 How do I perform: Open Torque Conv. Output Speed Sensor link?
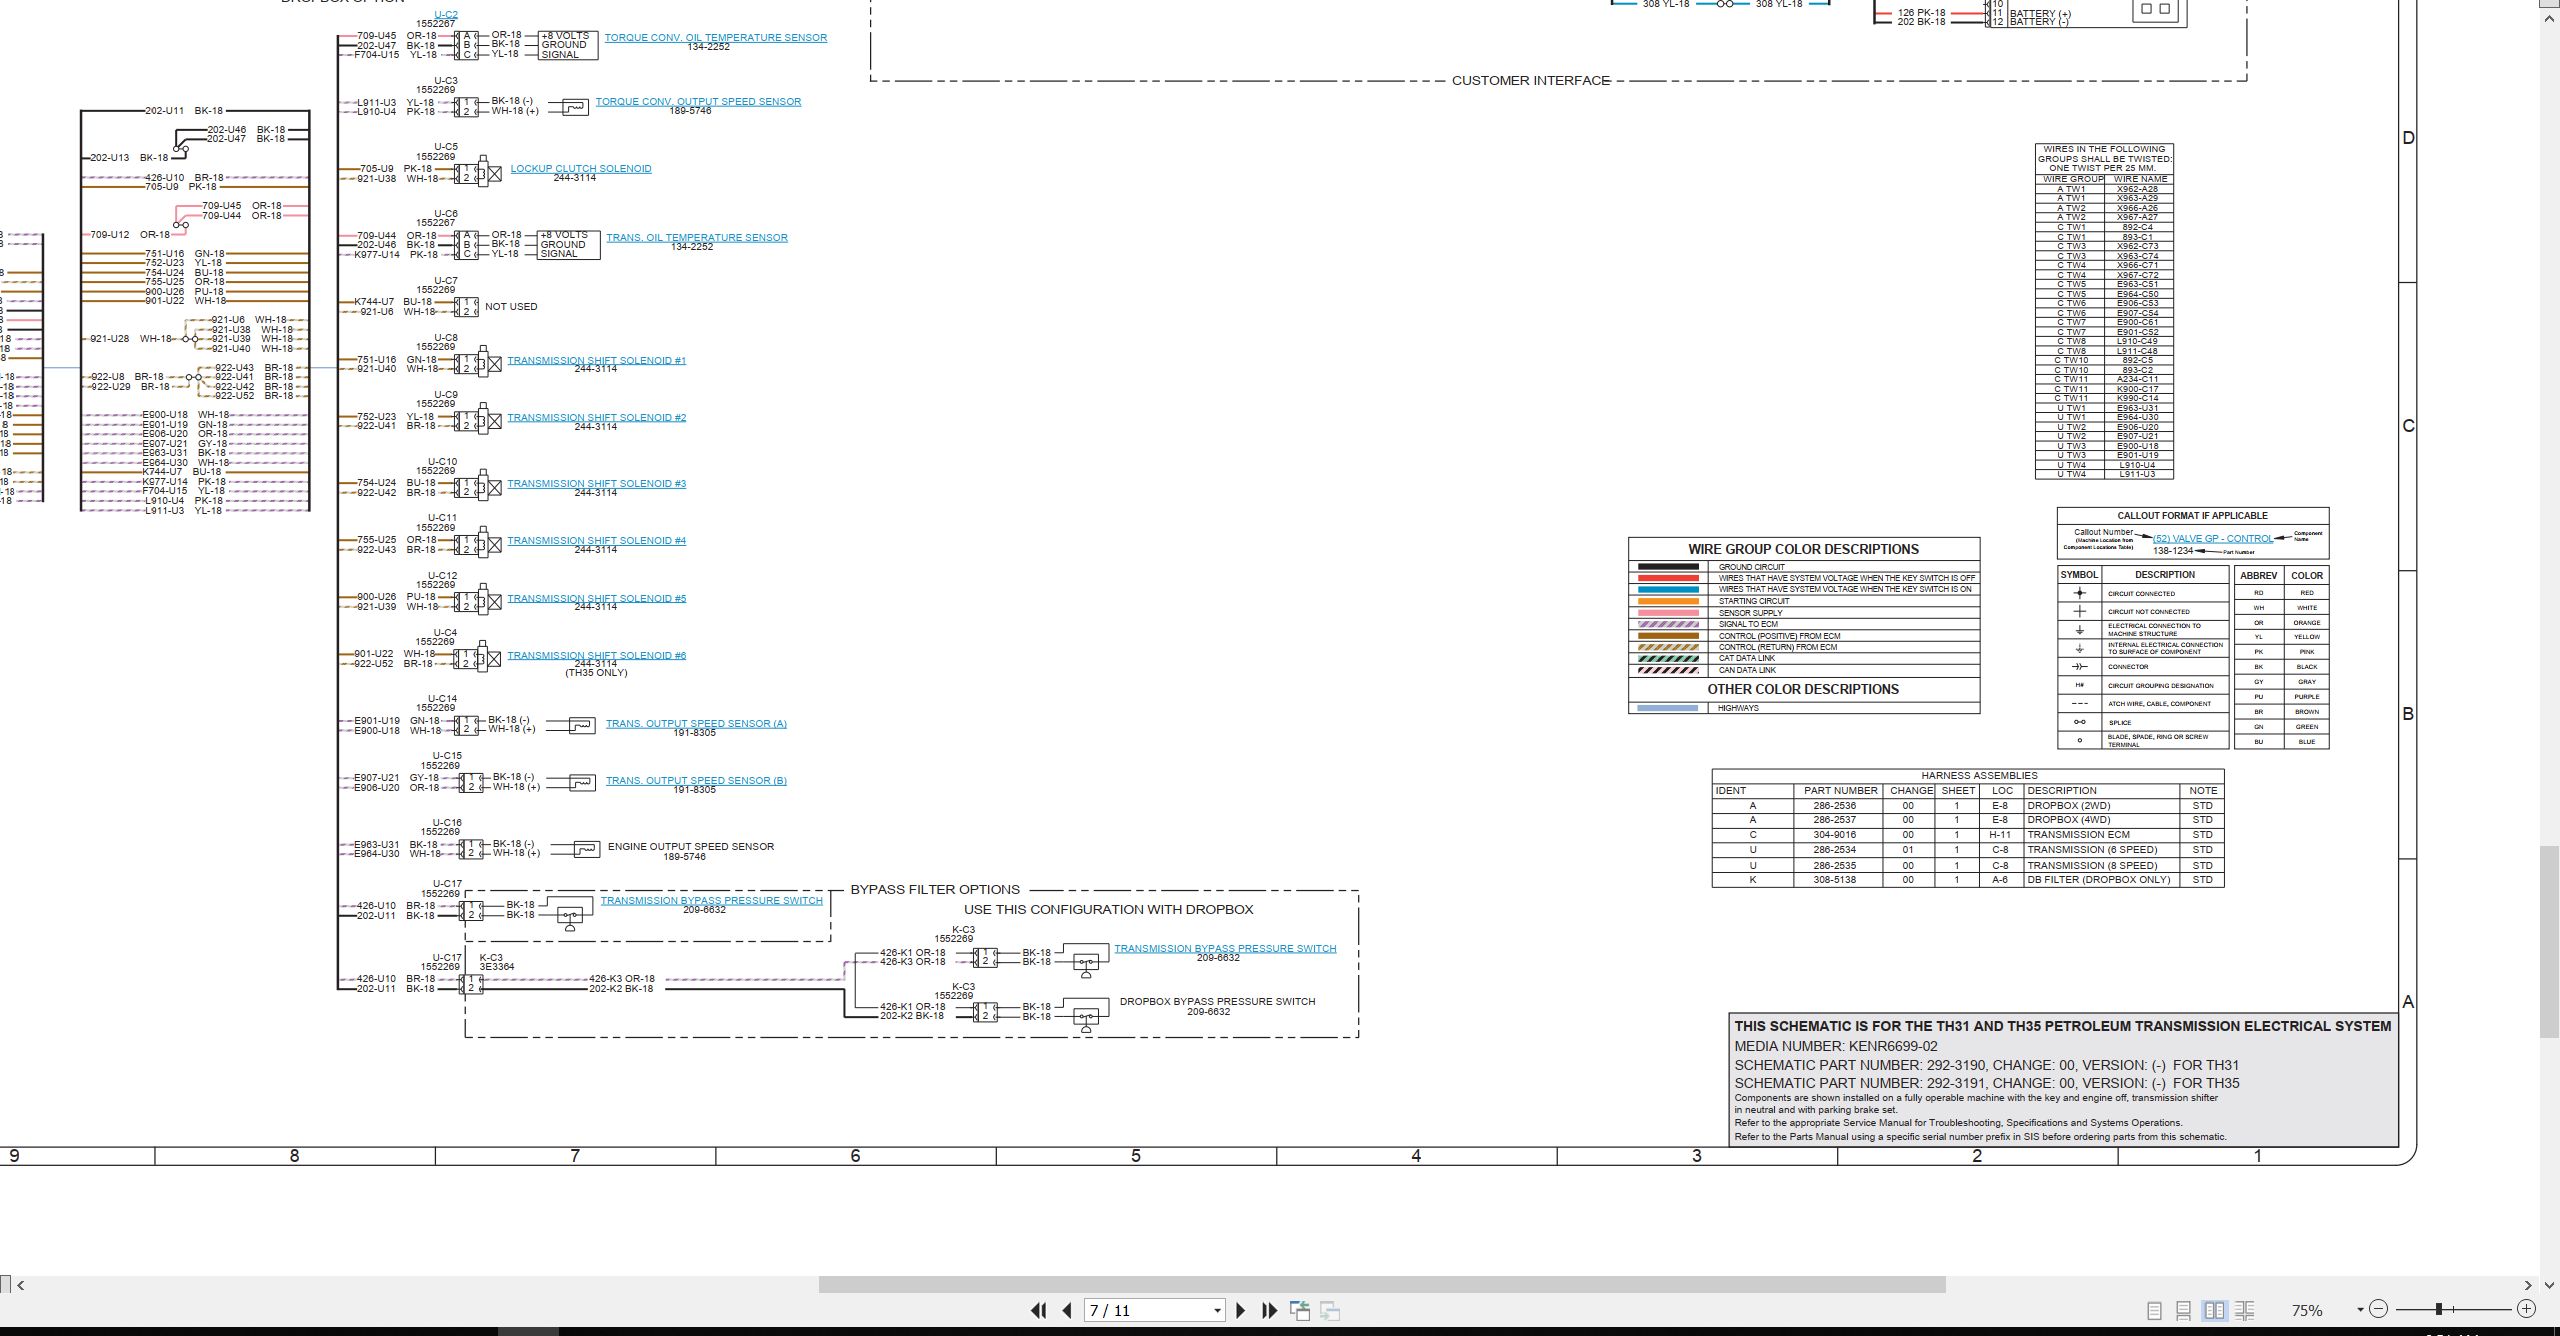tap(698, 102)
